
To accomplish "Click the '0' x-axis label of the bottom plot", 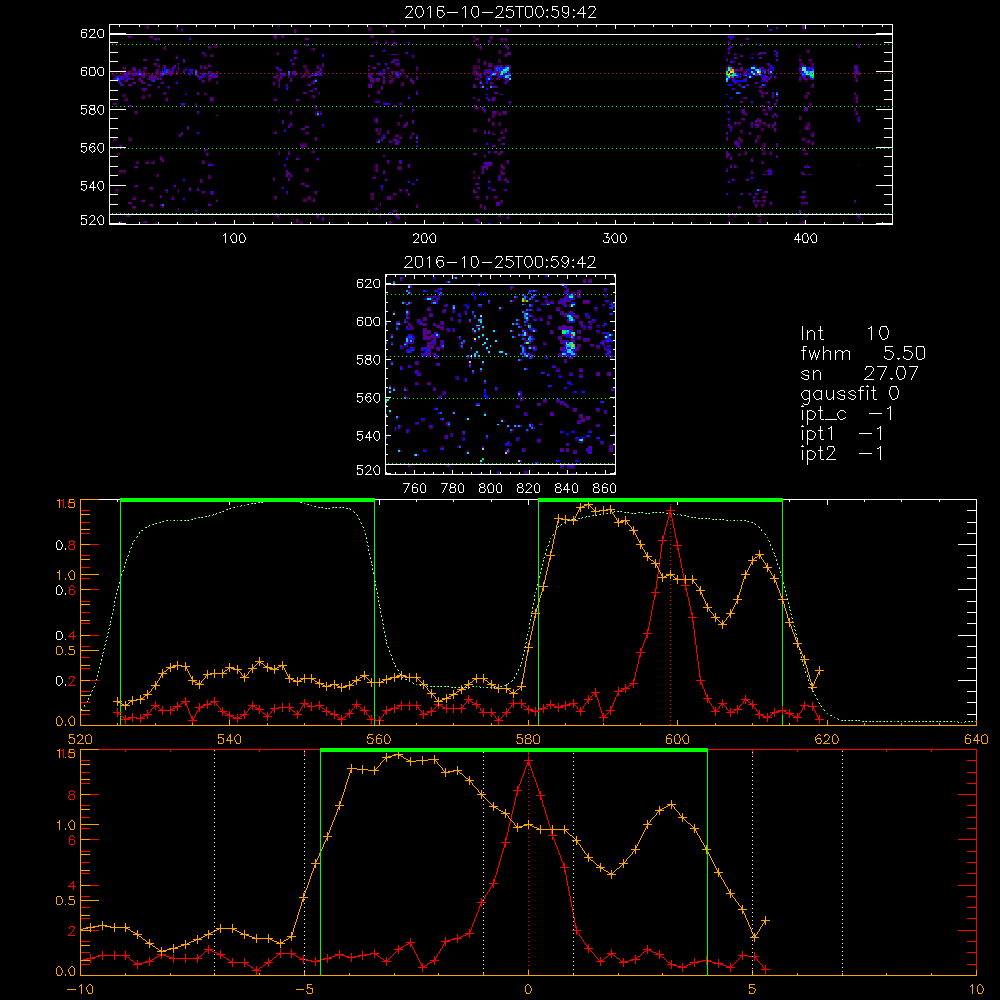I will [x=528, y=990].
